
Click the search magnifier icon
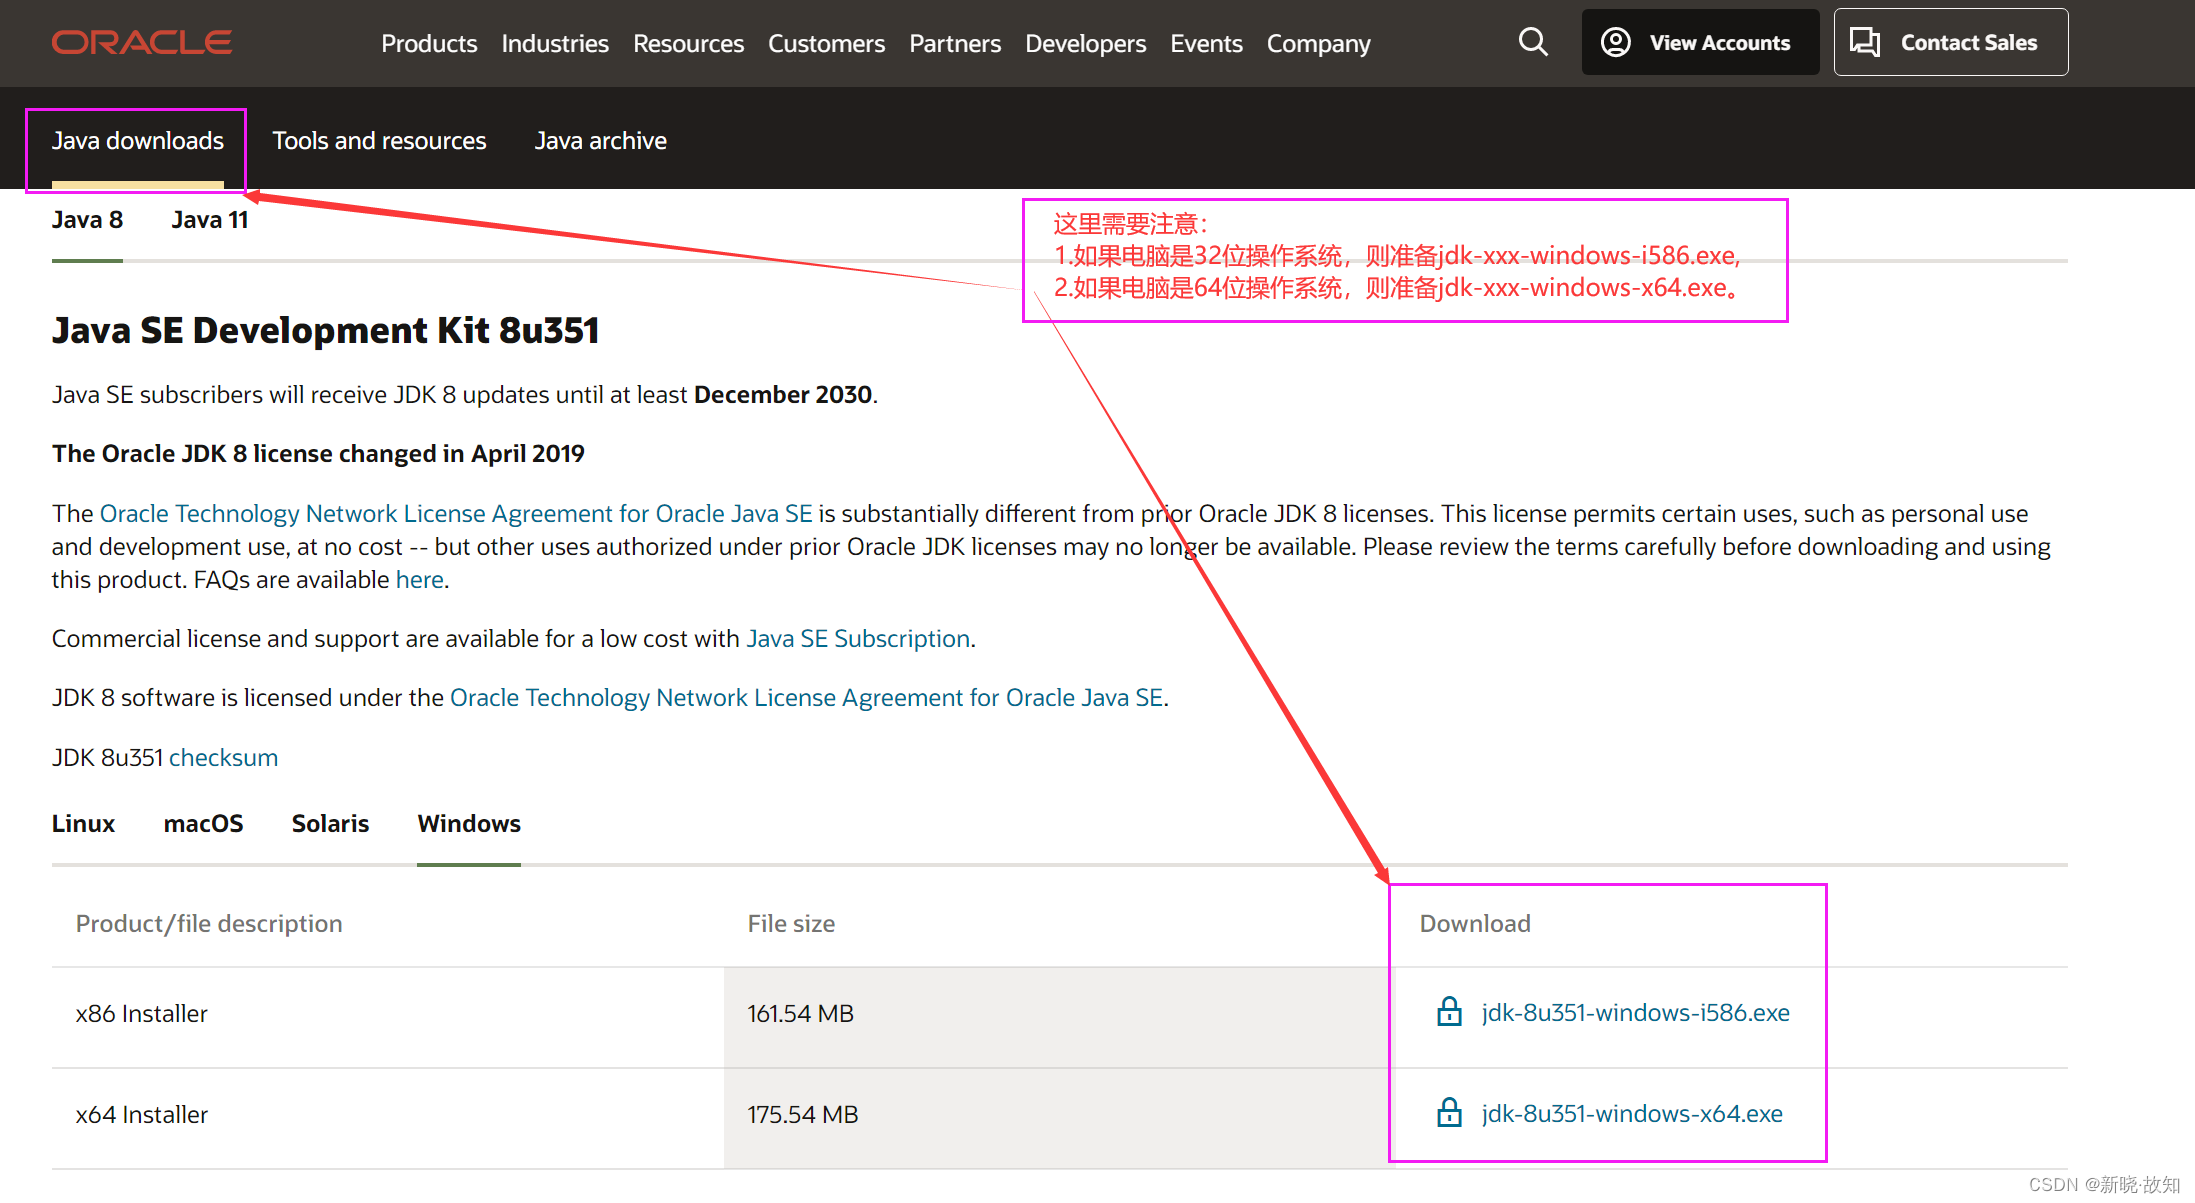pyautogui.click(x=1532, y=42)
